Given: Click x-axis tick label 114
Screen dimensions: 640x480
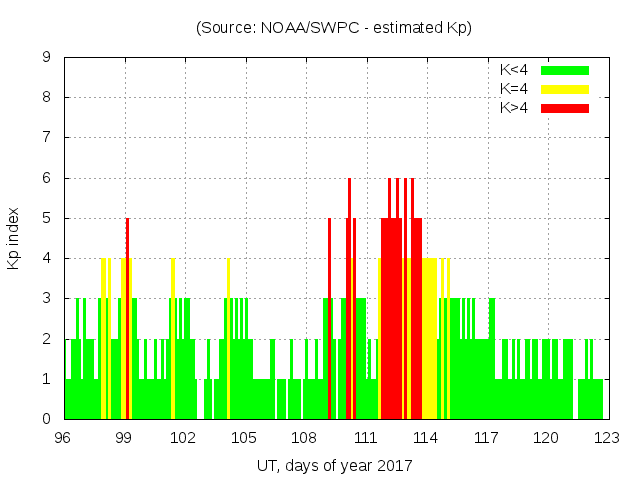Looking at the screenshot, I should click(x=425, y=438).
